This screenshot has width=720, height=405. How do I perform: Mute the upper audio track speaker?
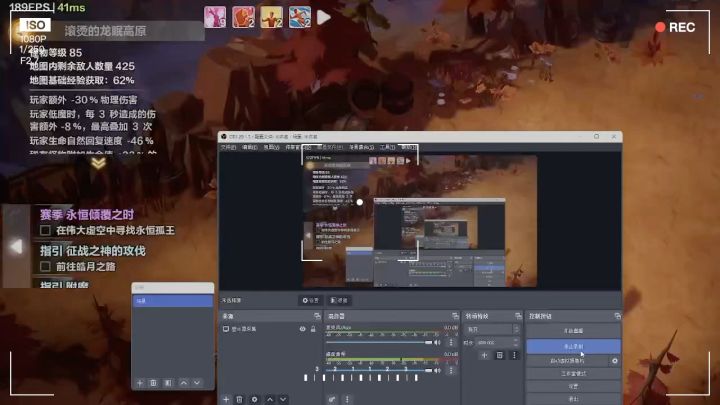tap(438, 343)
